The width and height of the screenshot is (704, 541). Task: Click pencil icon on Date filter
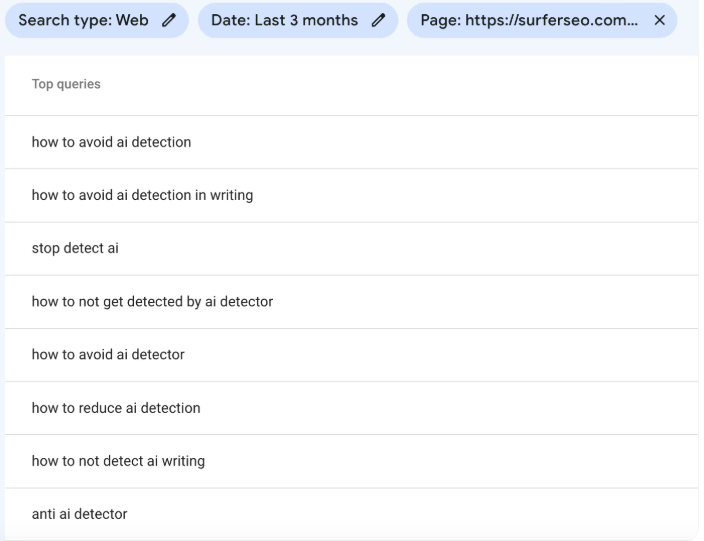[x=379, y=20]
